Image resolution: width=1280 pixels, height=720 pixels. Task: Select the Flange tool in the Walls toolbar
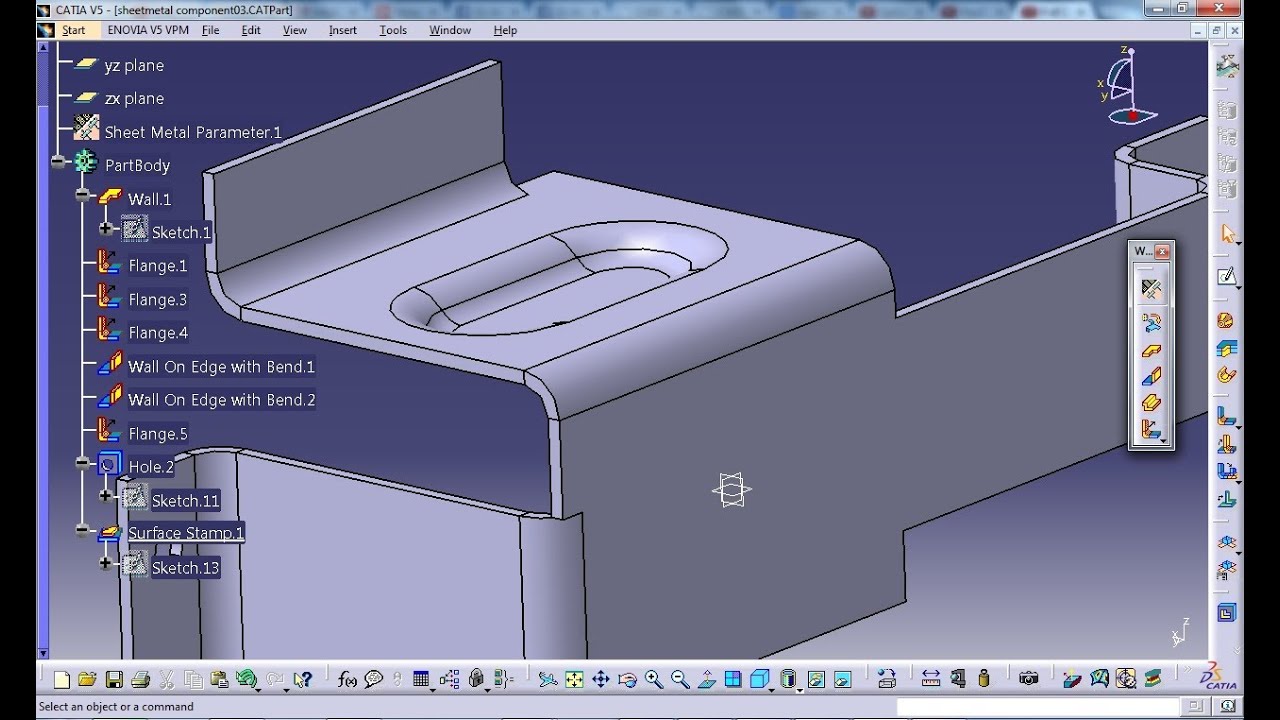[x=1151, y=421]
